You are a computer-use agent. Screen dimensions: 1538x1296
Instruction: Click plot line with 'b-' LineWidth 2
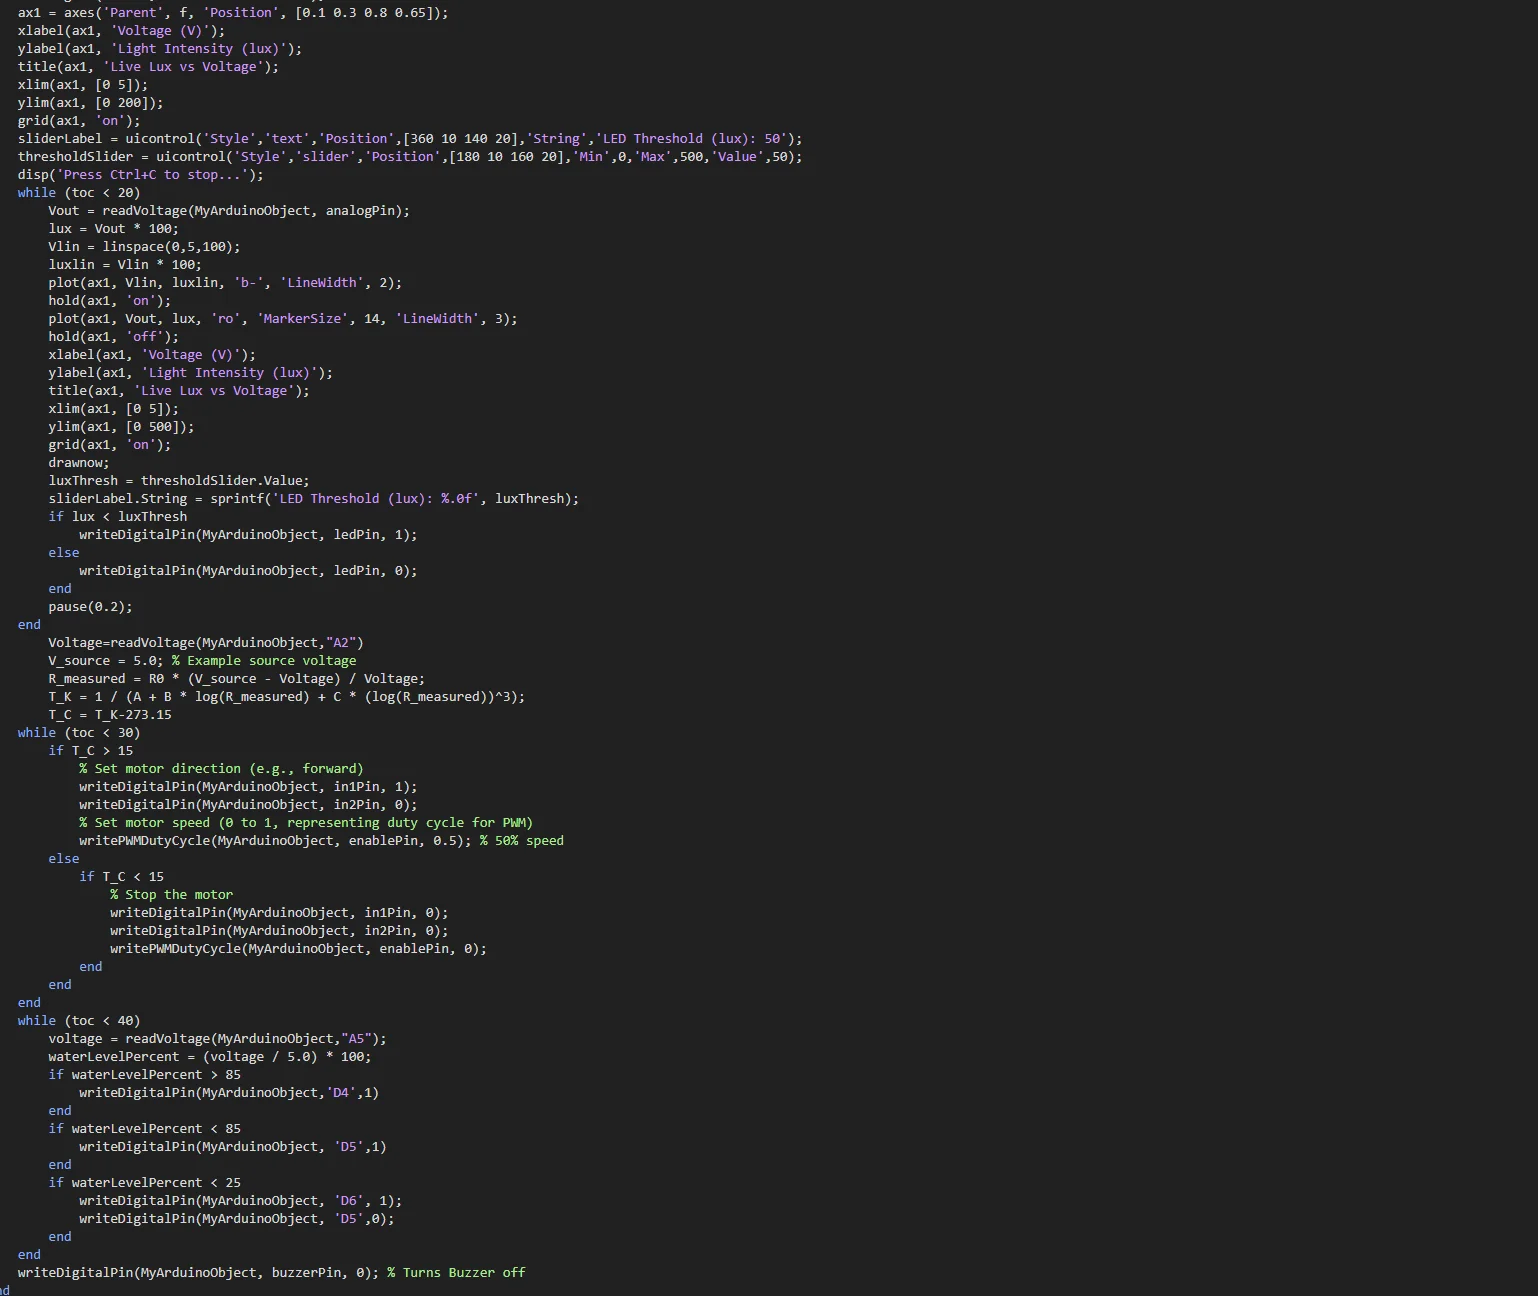[225, 283]
